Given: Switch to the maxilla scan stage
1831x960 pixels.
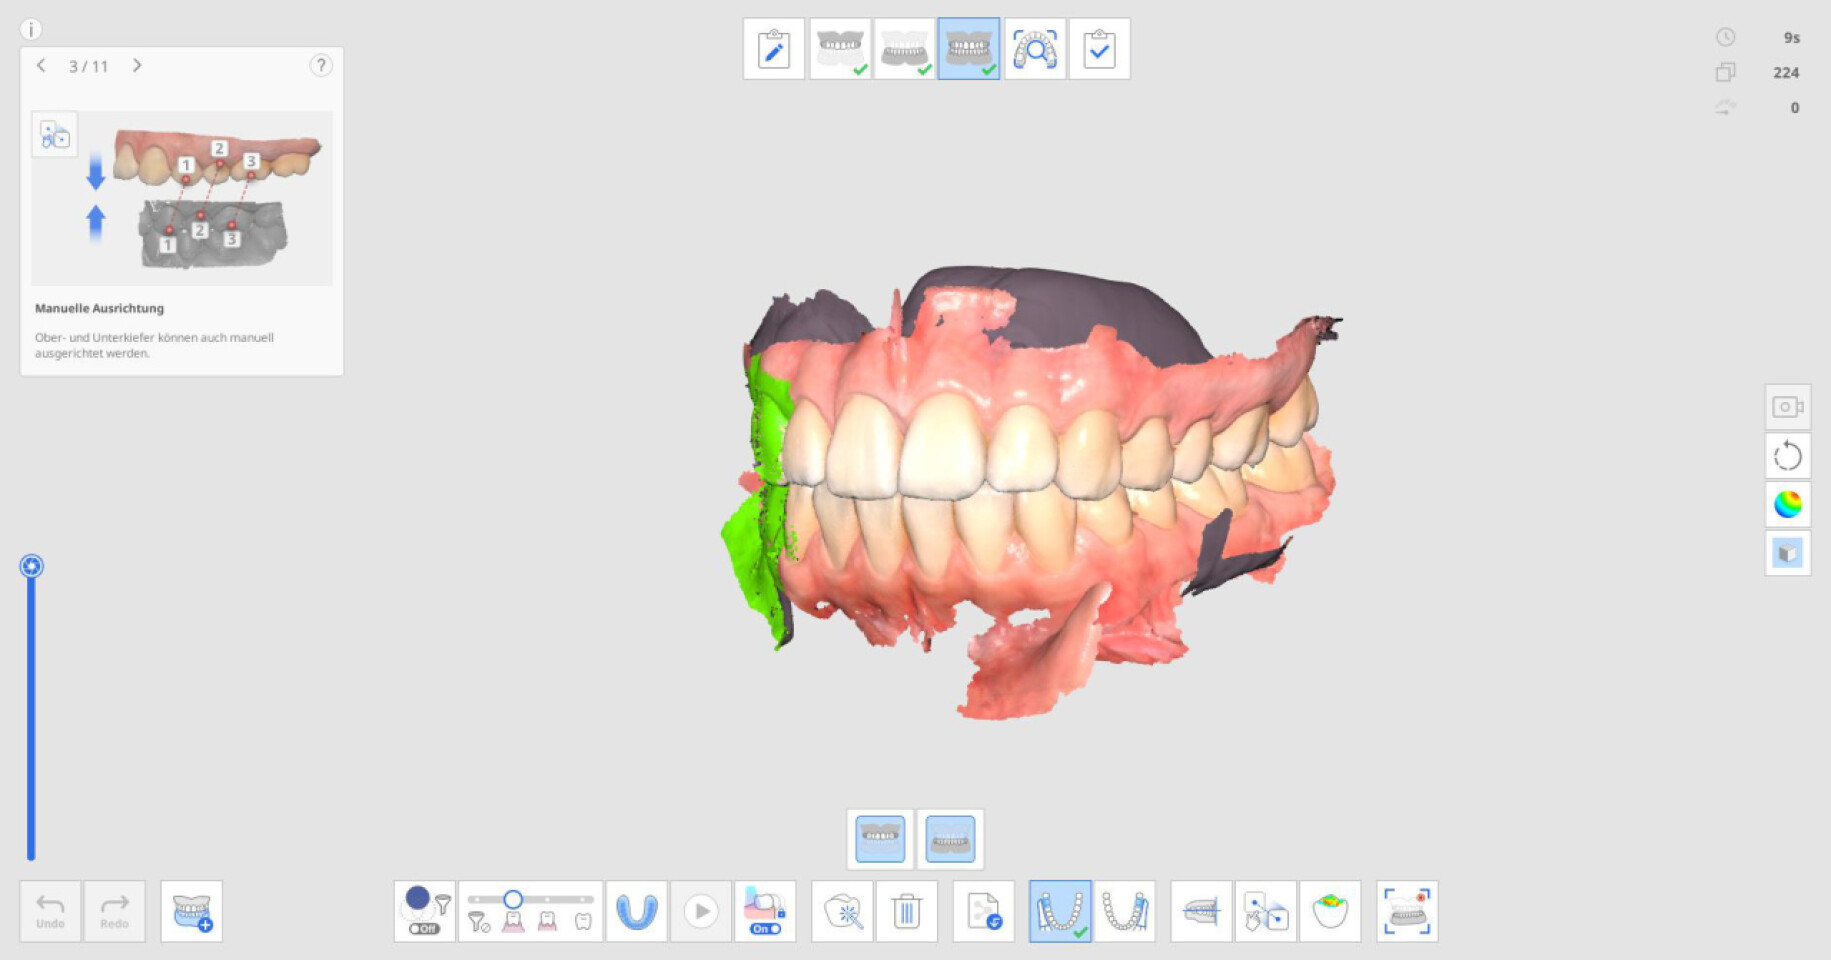Looking at the screenshot, I should (x=839, y=49).
